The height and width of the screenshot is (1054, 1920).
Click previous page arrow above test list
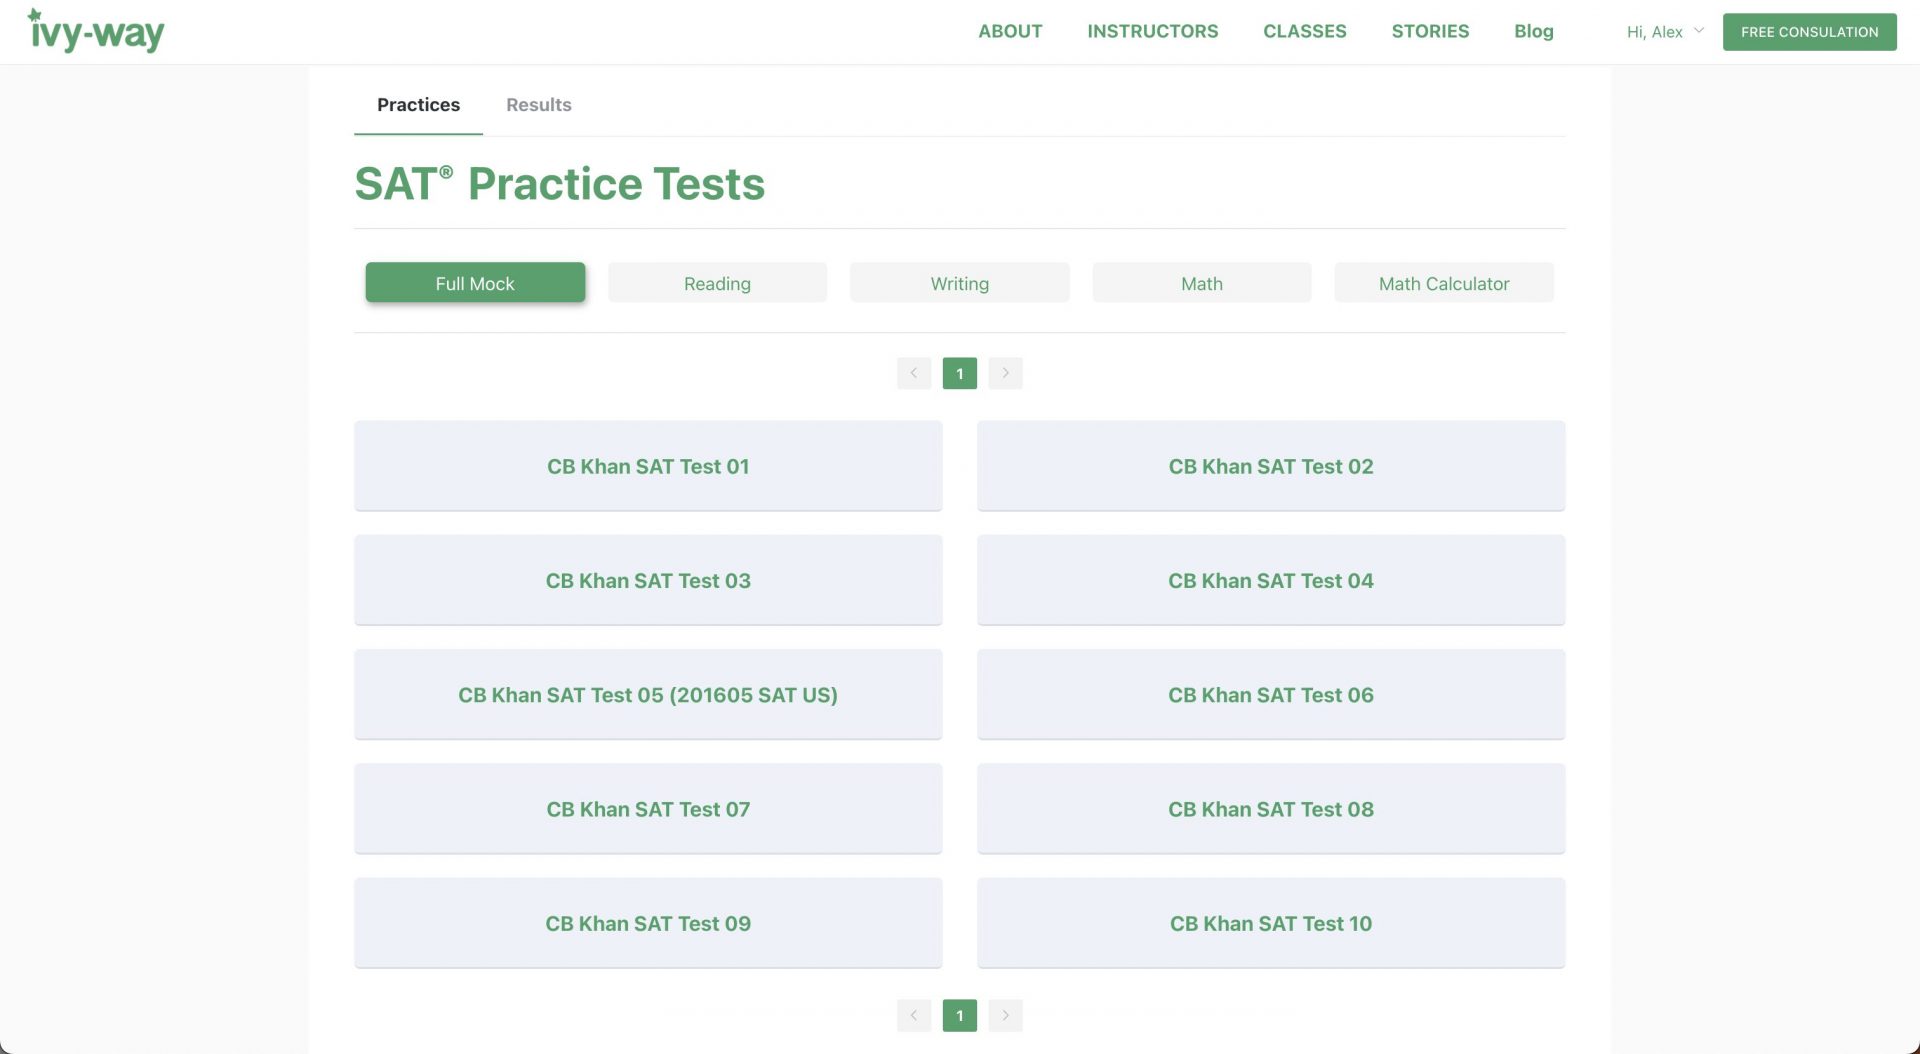point(913,373)
